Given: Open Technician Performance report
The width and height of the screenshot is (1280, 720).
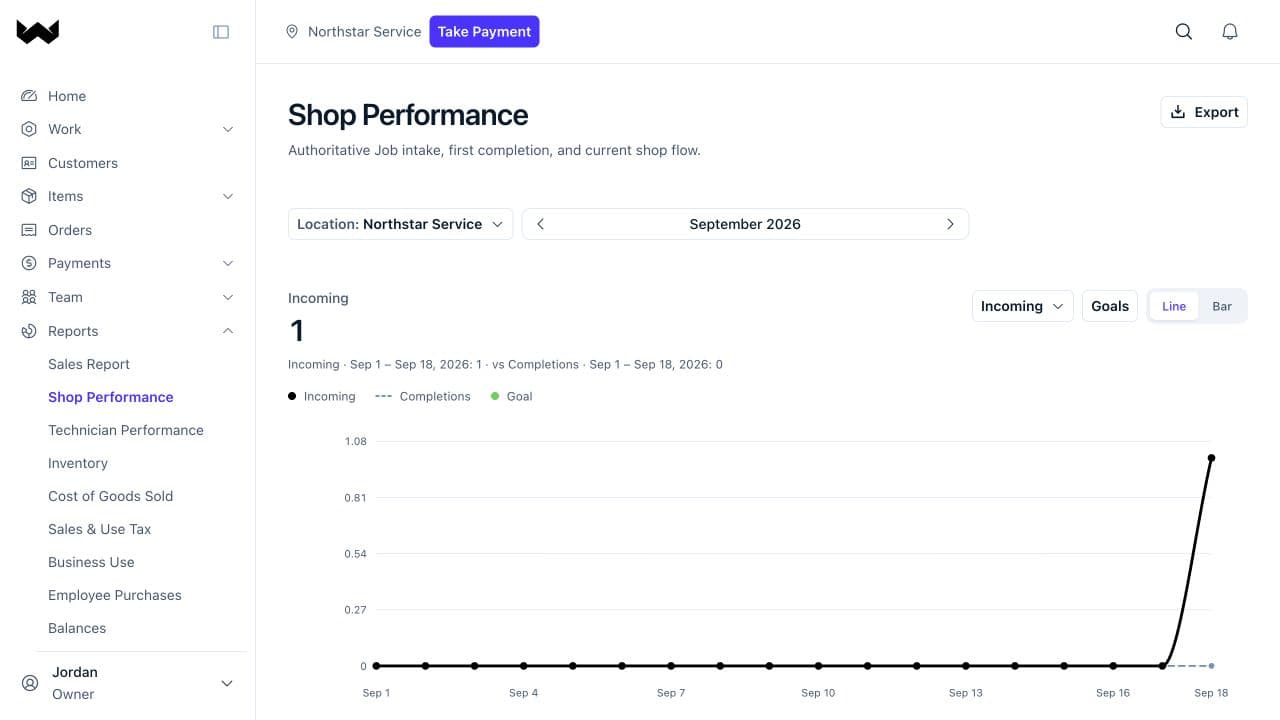Looking at the screenshot, I should (x=126, y=430).
